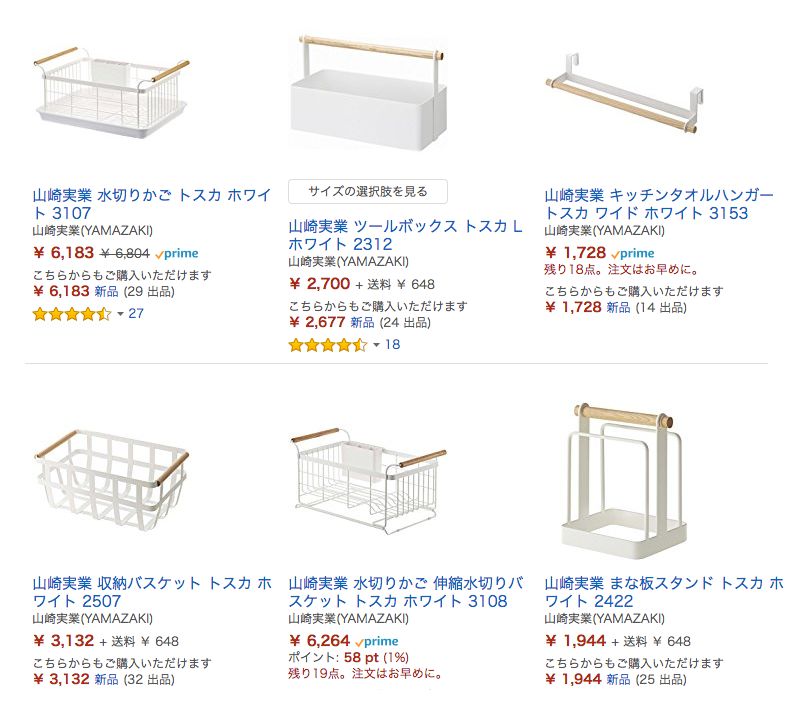Click star rating icons for the toolbox
The width and height of the screenshot is (800, 709).
click(x=327, y=345)
